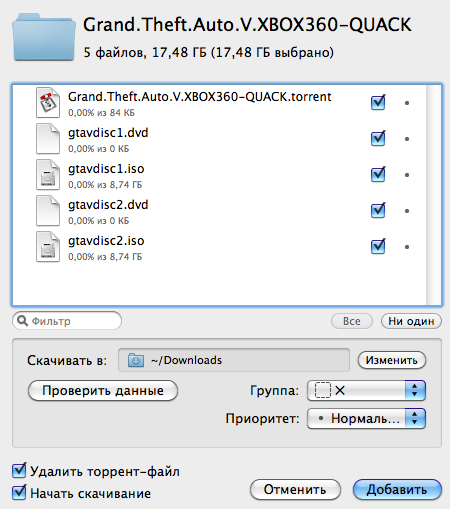
Task: Focus the Фильтр search field
Action: pos(67,321)
